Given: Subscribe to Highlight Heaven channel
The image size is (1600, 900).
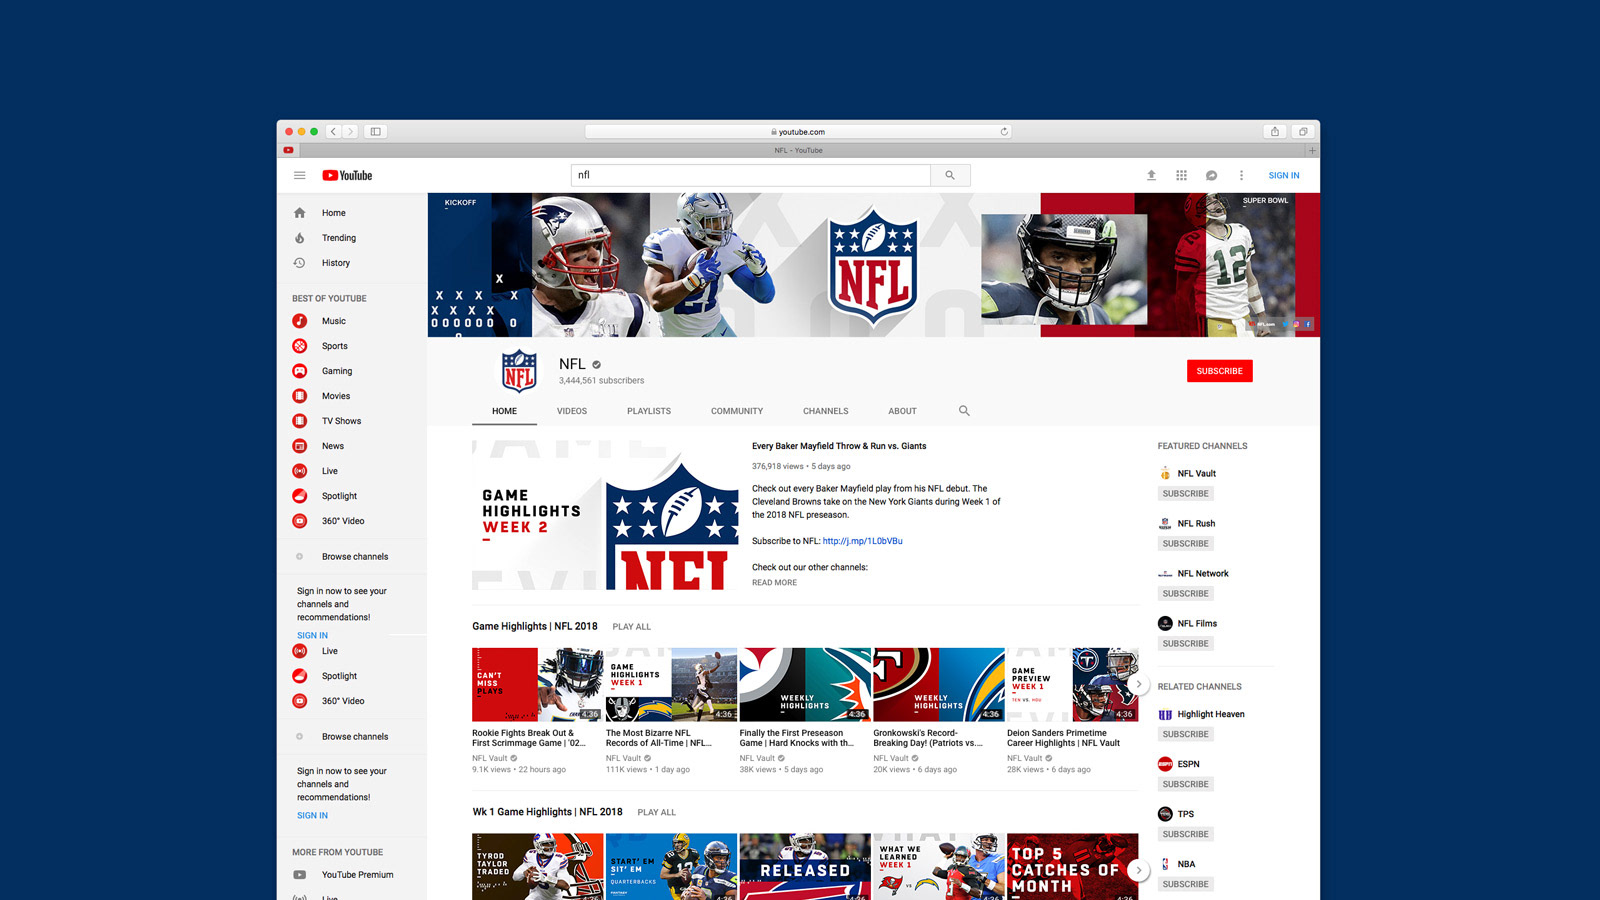Looking at the screenshot, I should (x=1185, y=734).
